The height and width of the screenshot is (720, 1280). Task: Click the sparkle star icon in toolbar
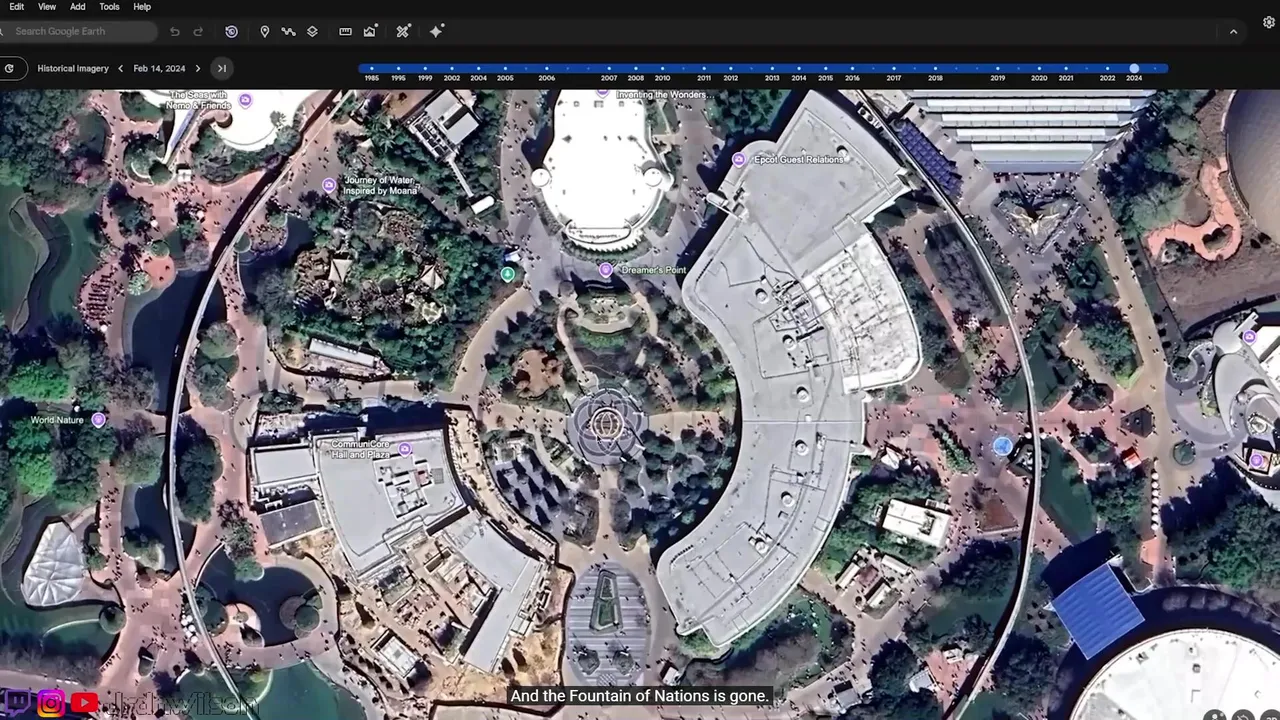(x=436, y=32)
